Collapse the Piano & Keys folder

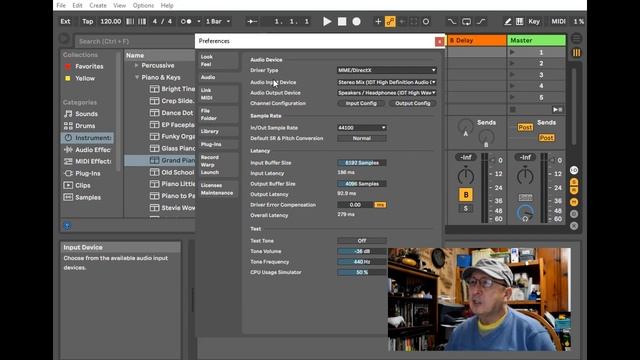tap(136, 77)
